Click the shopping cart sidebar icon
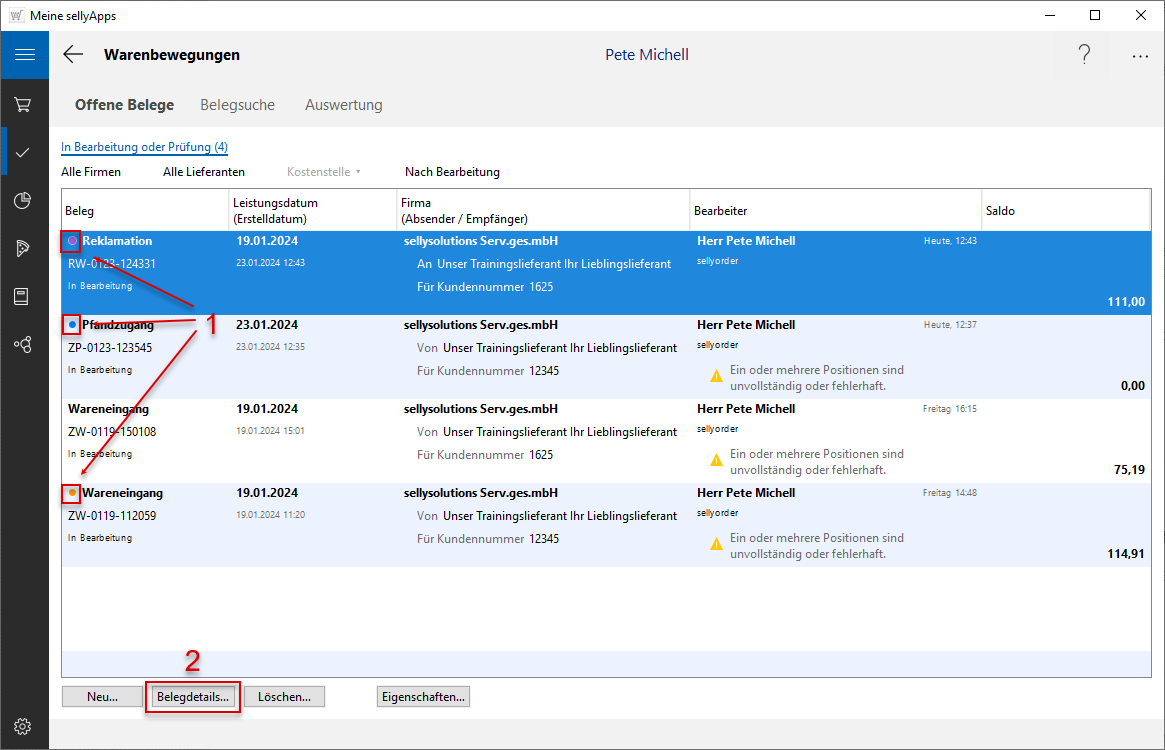Viewport: 1165px width, 750px height. (x=23, y=104)
